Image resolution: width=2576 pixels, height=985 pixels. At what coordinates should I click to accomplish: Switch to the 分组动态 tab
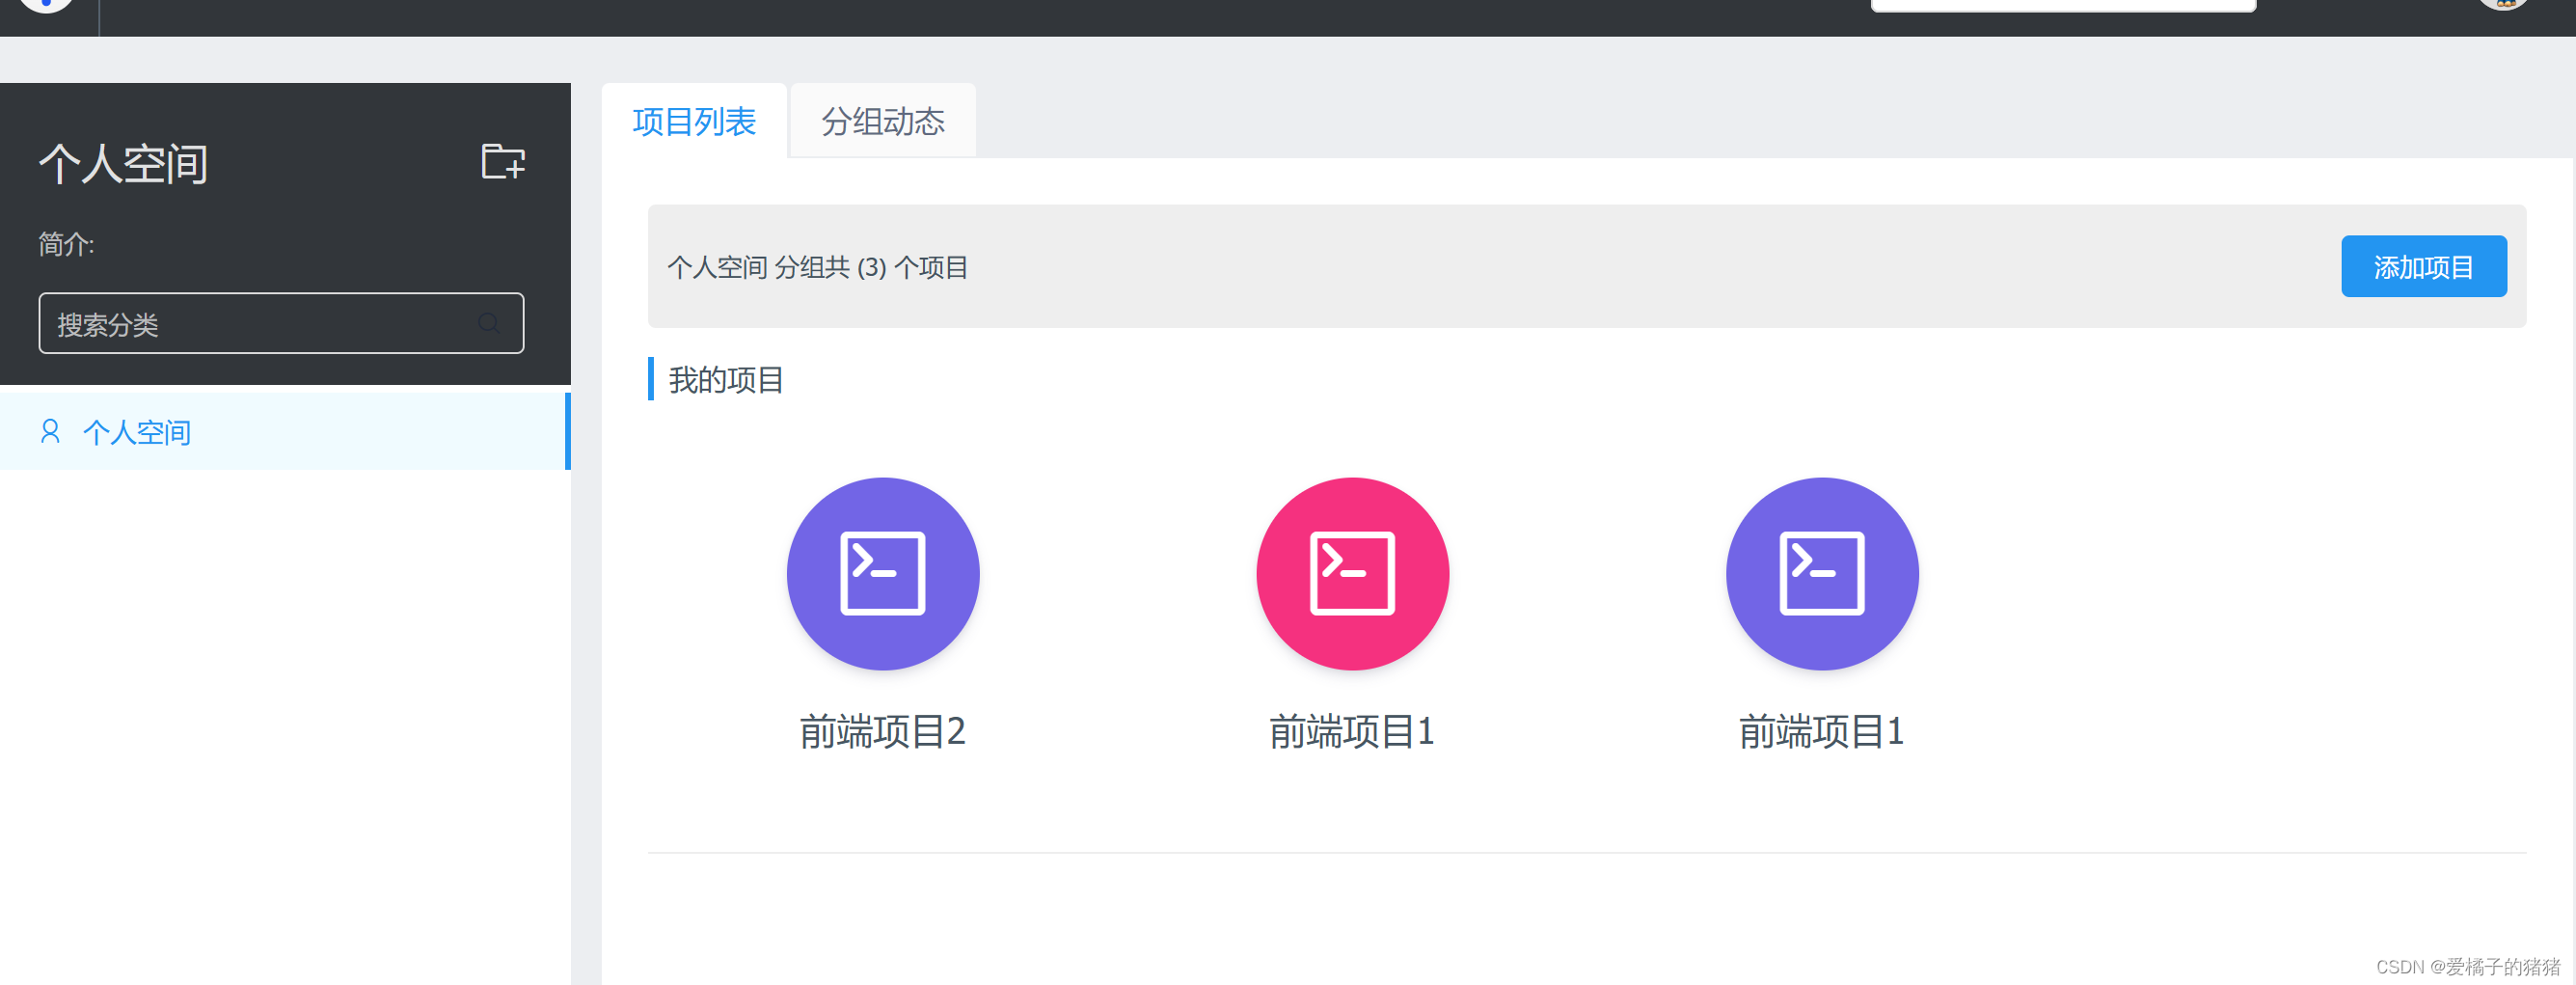click(883, 121)
